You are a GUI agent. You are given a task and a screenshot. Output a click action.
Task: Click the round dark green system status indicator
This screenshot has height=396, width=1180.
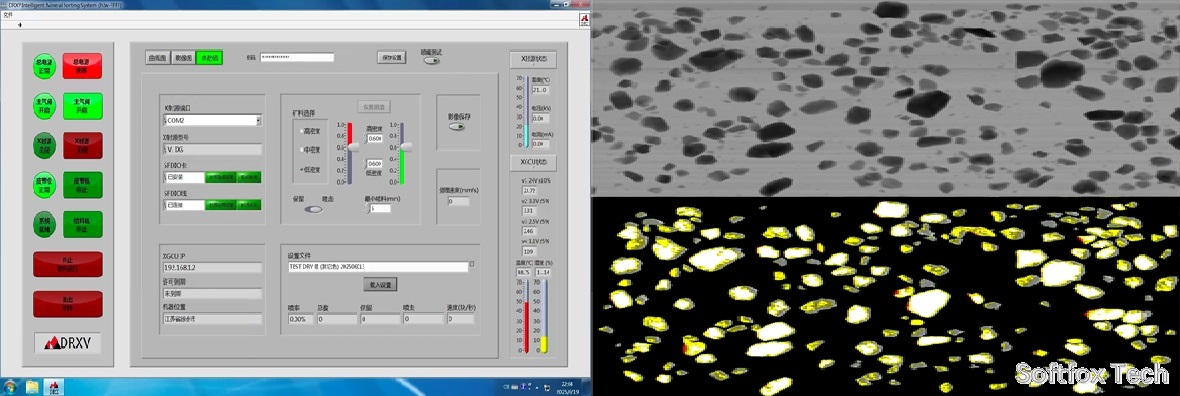[45, 224]
